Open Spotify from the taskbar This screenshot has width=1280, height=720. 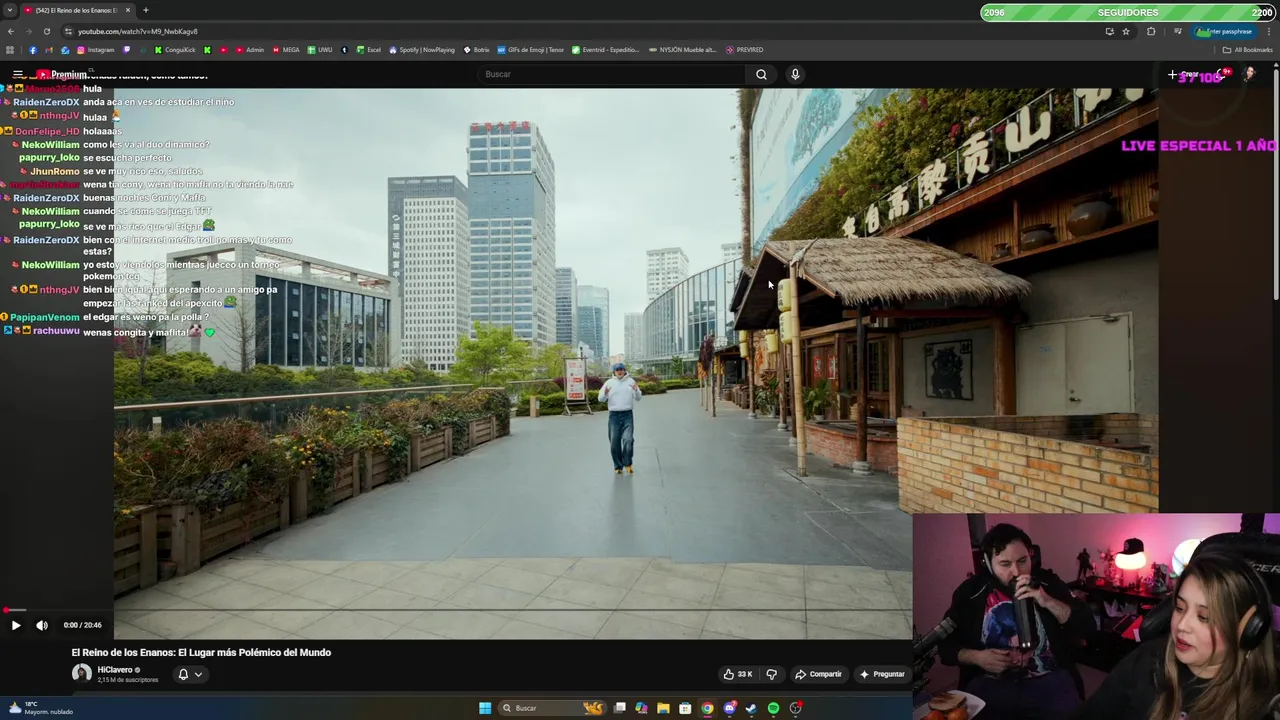[x=773, y=708]
